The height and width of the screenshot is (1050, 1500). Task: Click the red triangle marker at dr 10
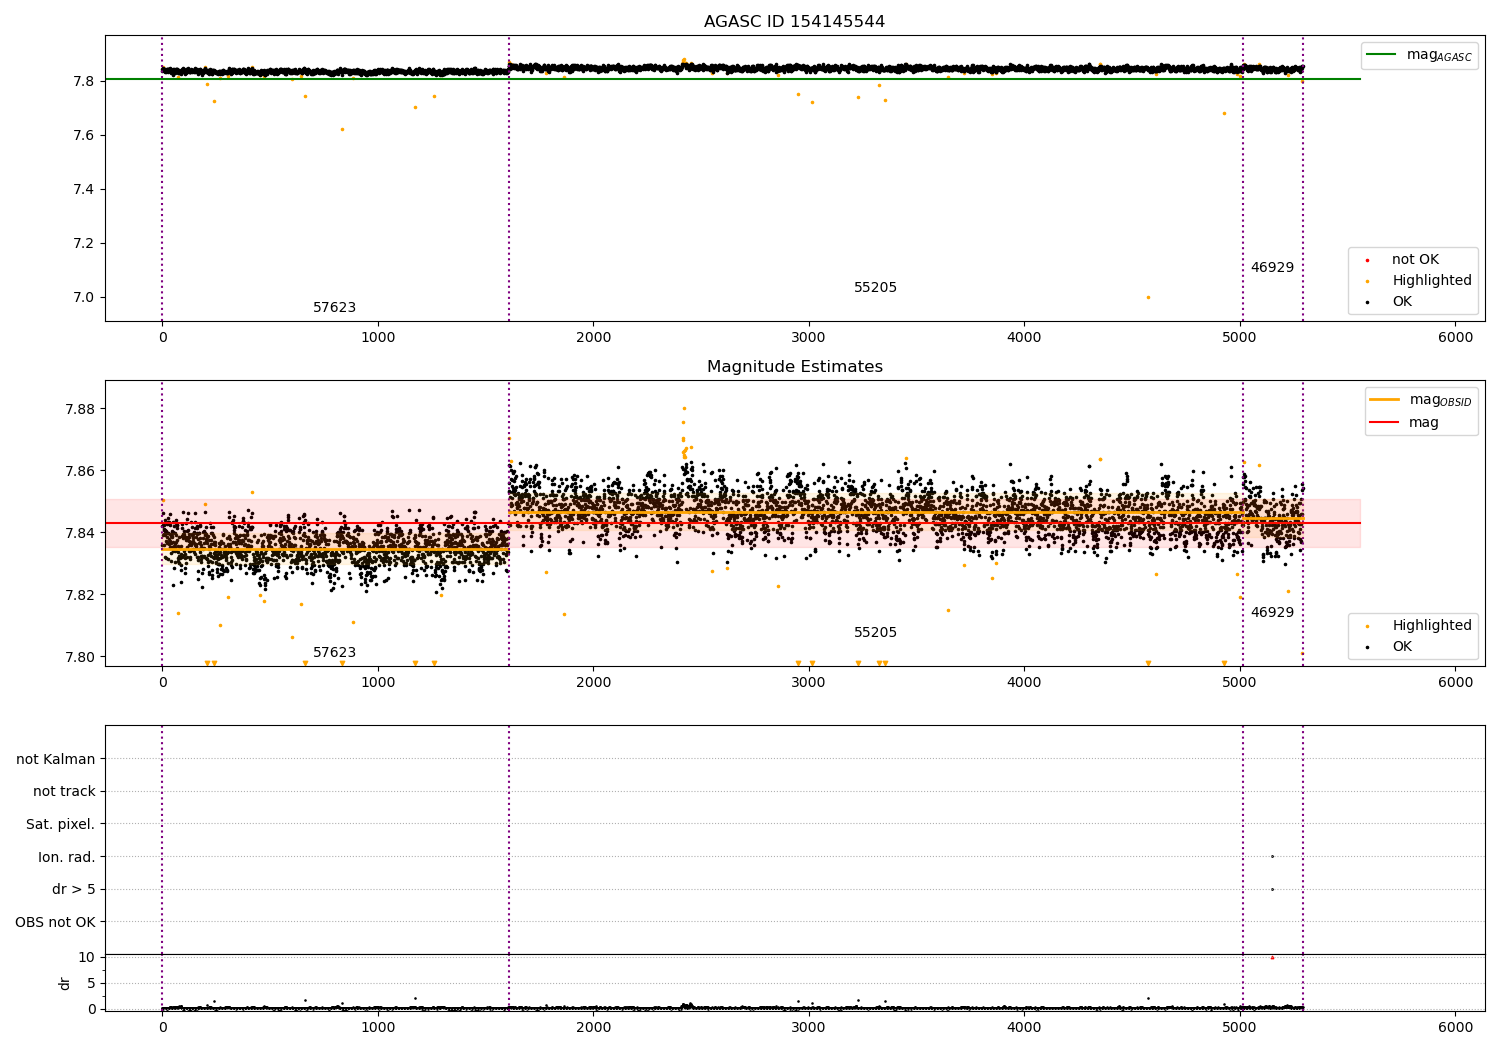coord(1272,958)
